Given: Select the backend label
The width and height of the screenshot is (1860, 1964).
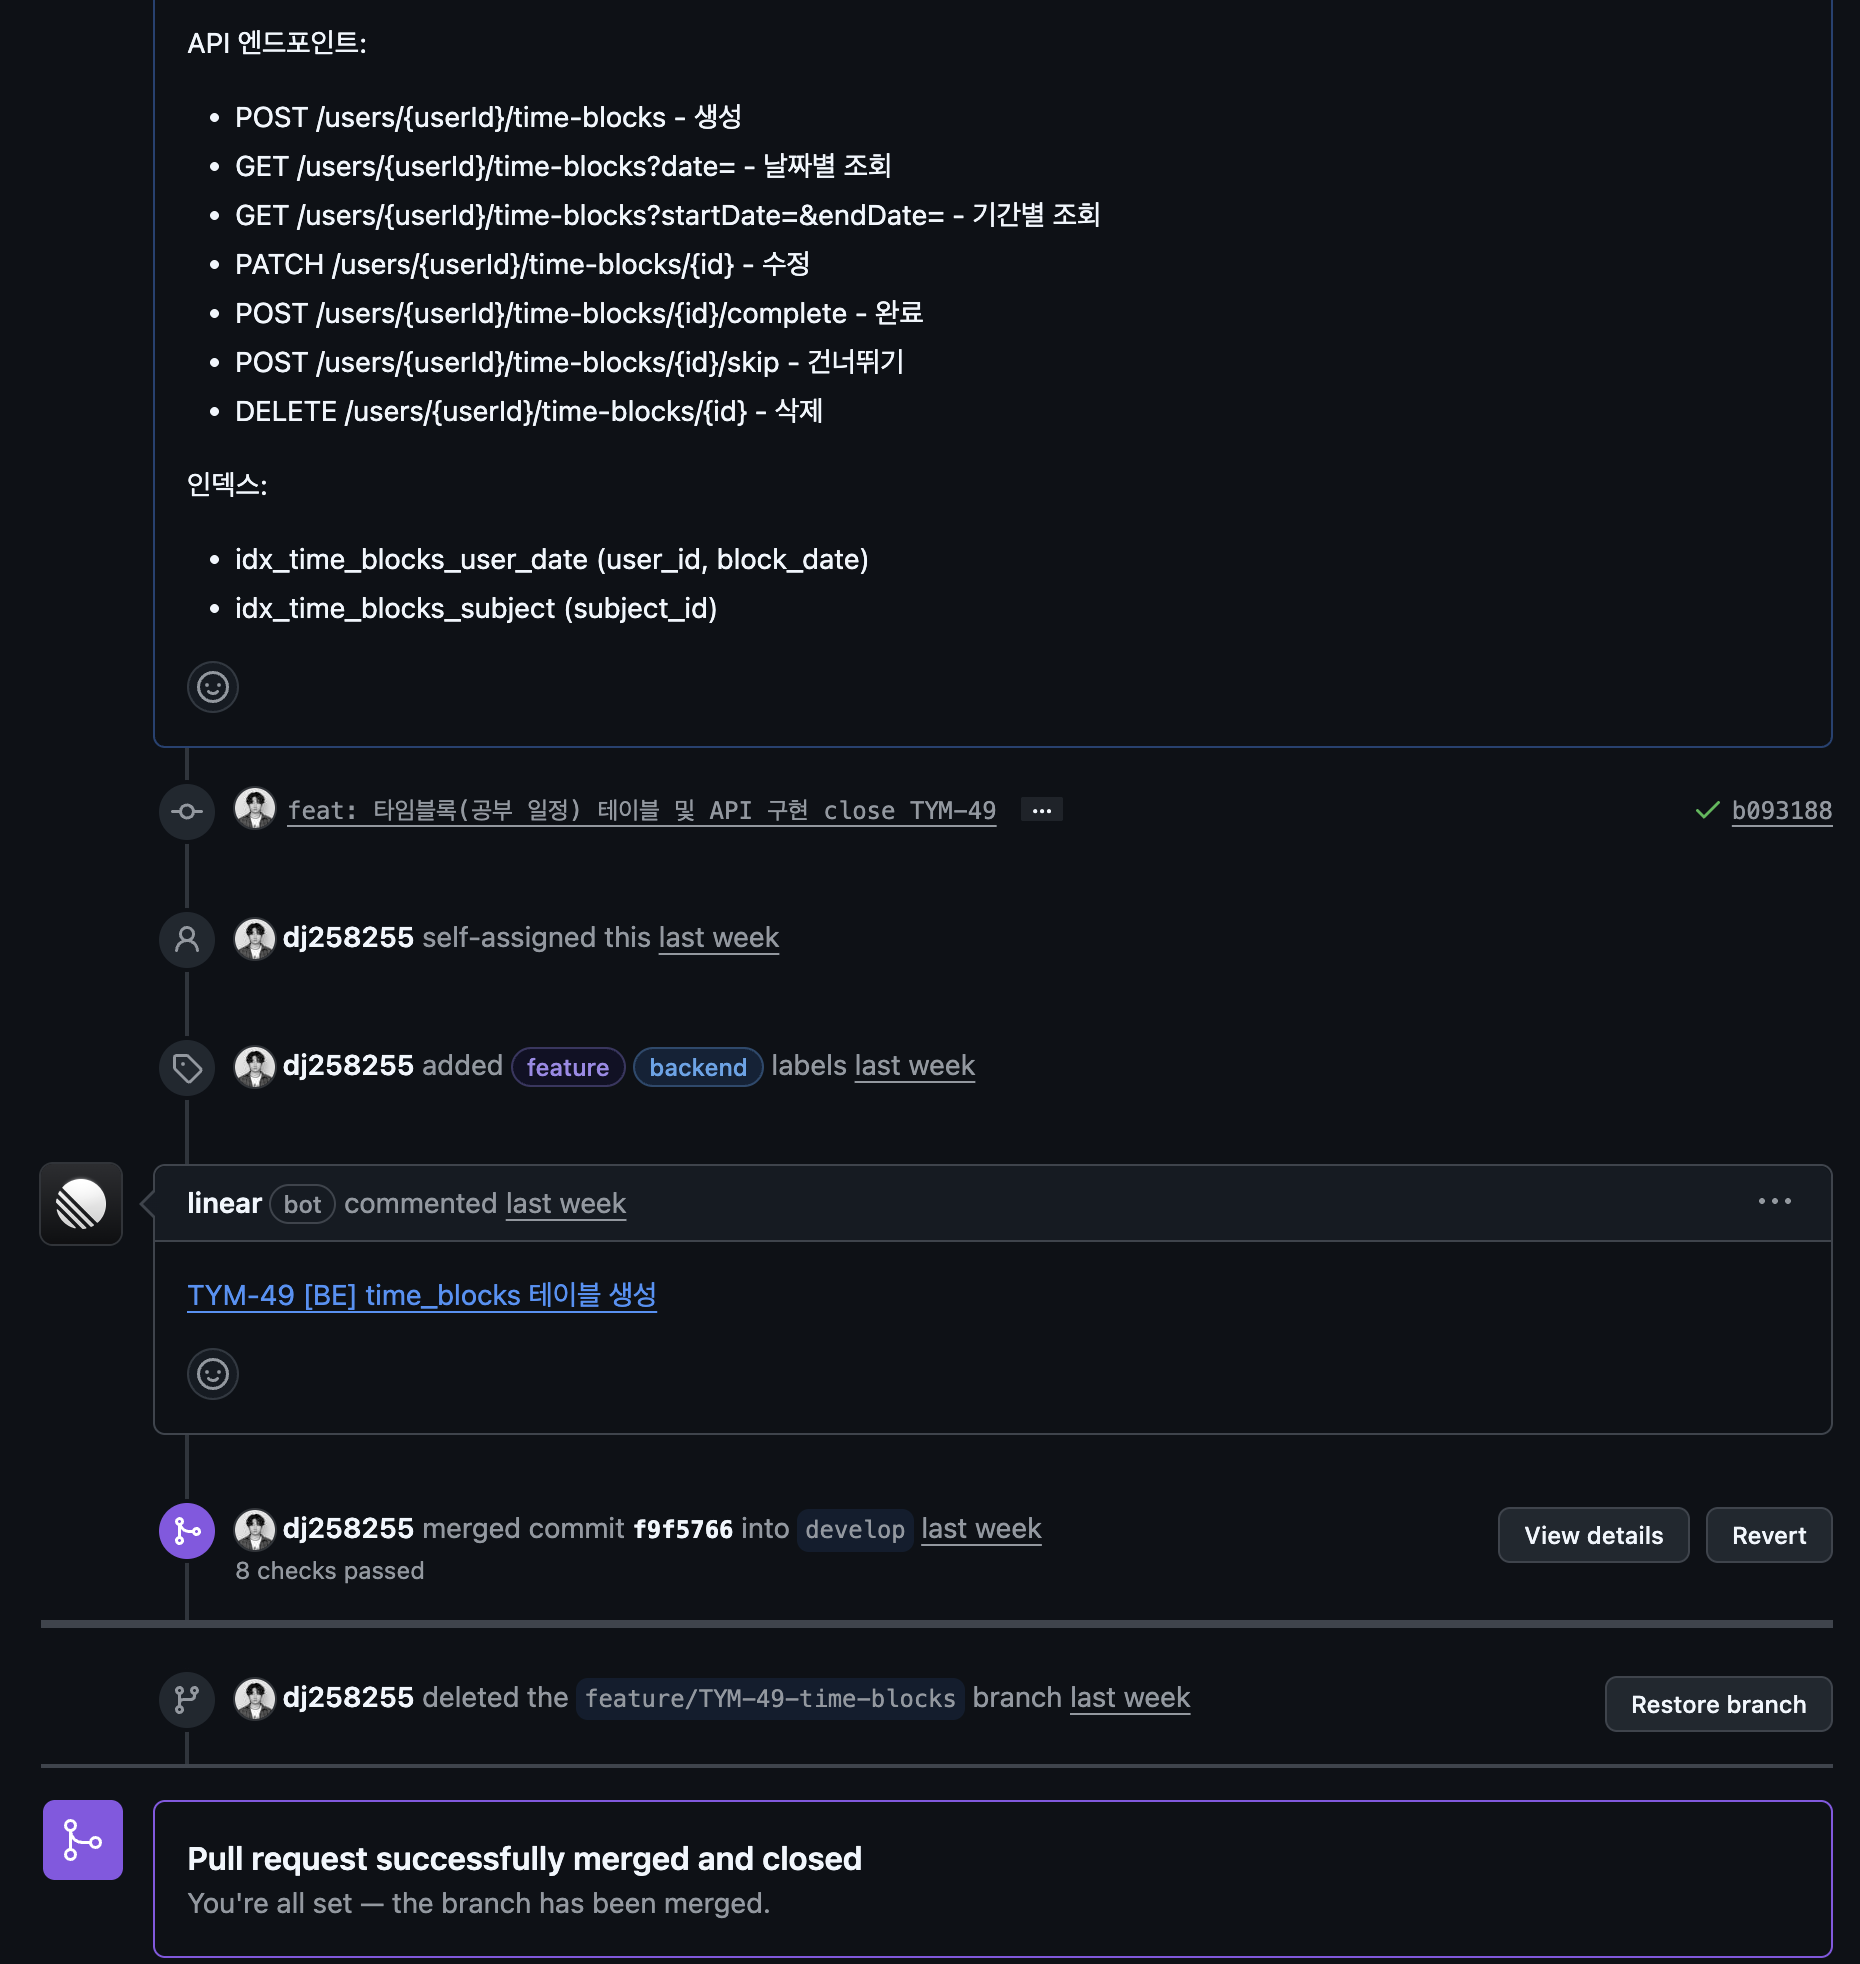Looking at the screenshot, I should click(697, 1067).
